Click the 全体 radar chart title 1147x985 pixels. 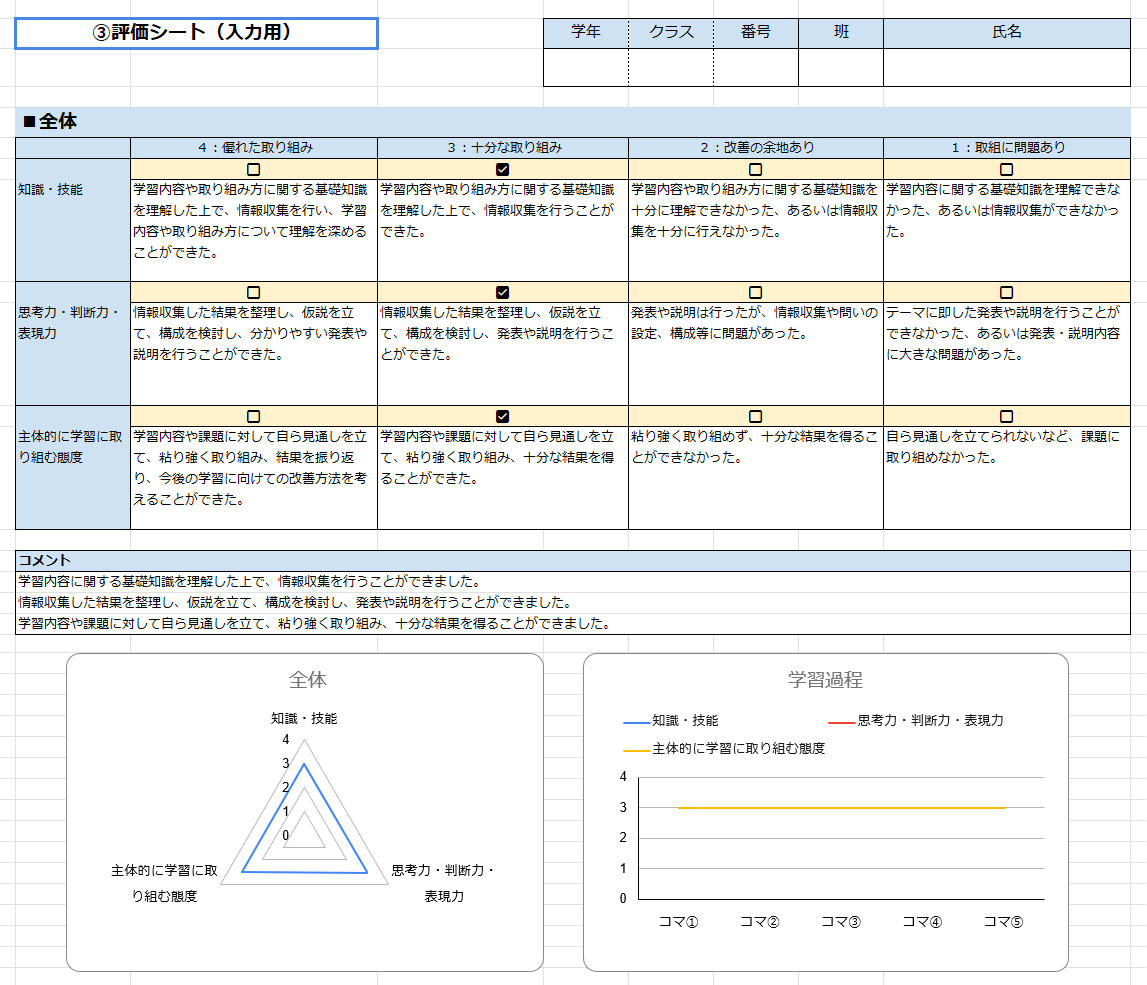(307, 680)
